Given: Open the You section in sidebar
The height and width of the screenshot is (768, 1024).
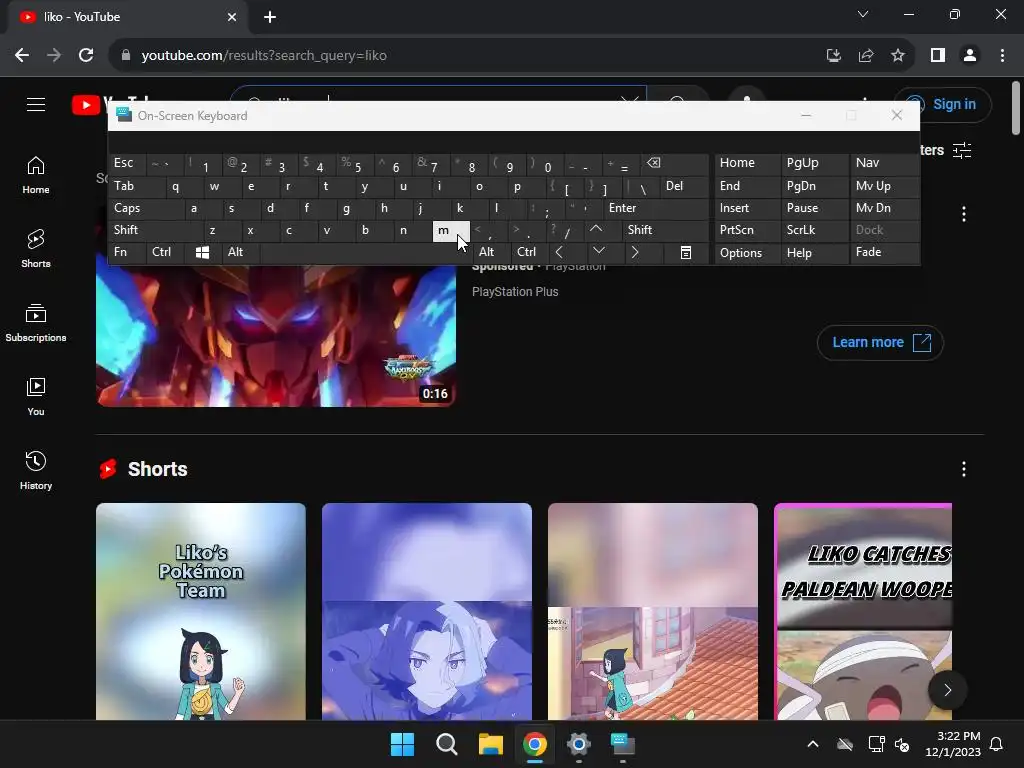Looking at the screenshot, I should click(x=36, y=396).
